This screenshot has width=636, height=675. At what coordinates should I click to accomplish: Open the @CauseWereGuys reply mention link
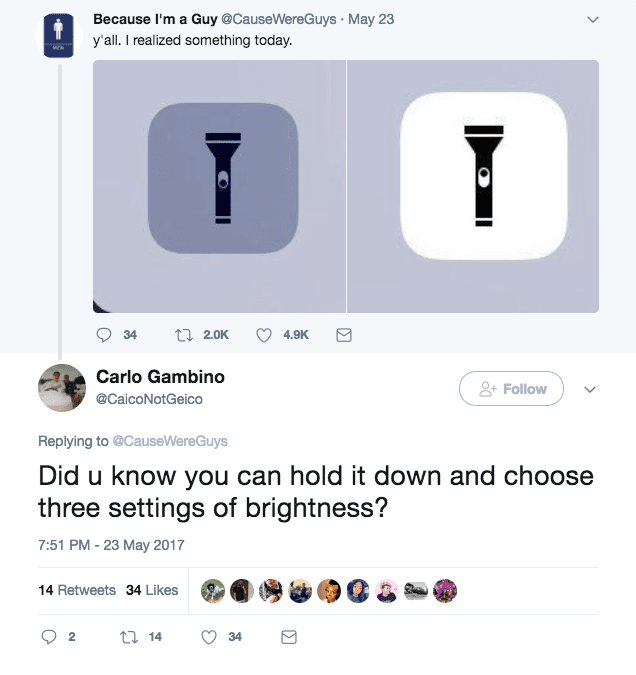point(168,441)
